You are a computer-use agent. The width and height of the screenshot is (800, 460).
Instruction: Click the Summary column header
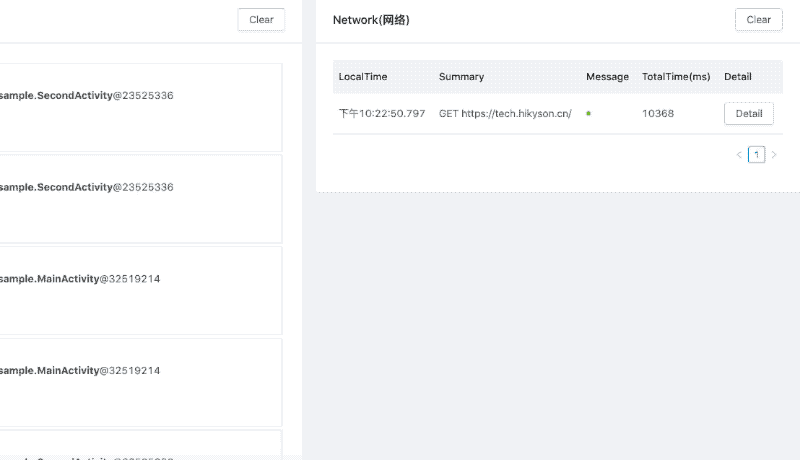coord(461,76)
